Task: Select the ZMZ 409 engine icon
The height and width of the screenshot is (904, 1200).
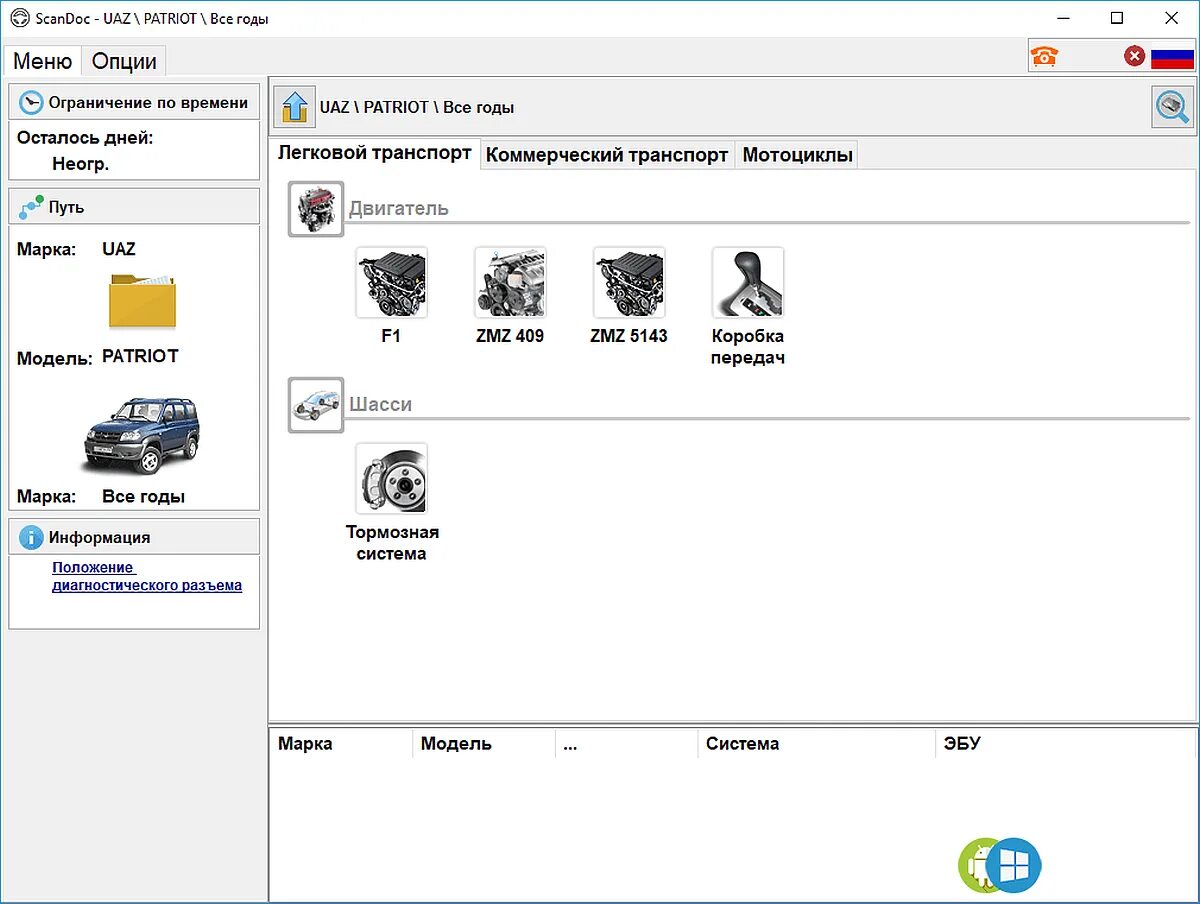Action: (510, 283)
